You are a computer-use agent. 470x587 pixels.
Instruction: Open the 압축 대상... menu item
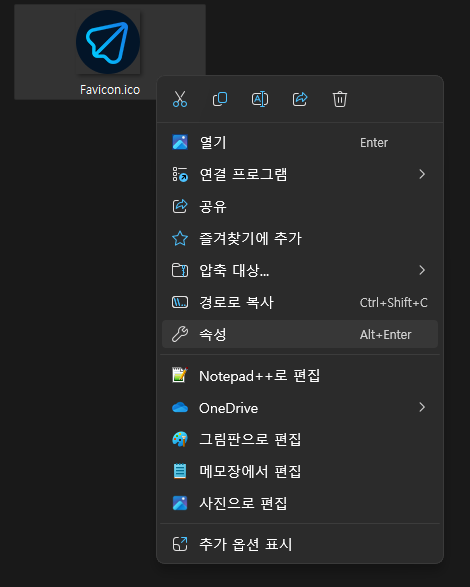click(x=300, y=270)
